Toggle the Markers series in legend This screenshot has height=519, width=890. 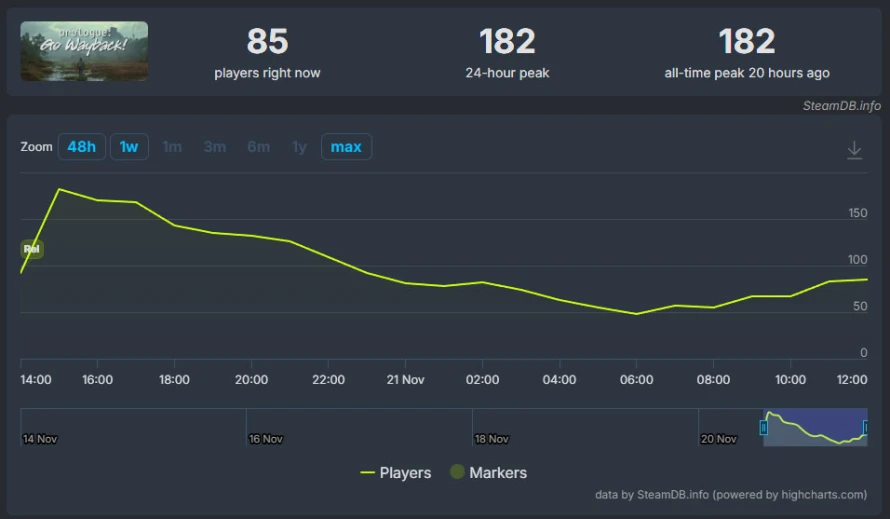(x=488, y=472)
